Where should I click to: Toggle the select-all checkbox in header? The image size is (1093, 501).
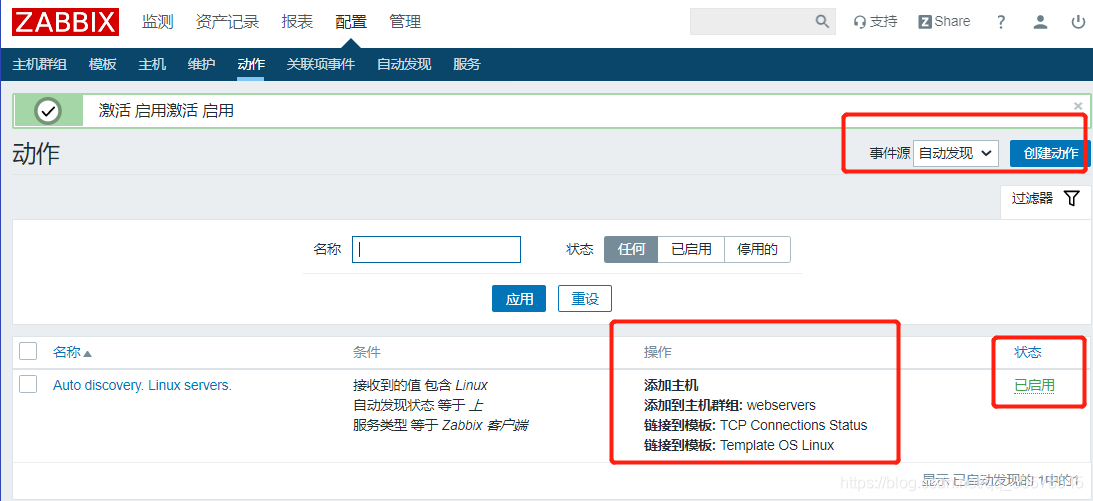tap(28, 351)
